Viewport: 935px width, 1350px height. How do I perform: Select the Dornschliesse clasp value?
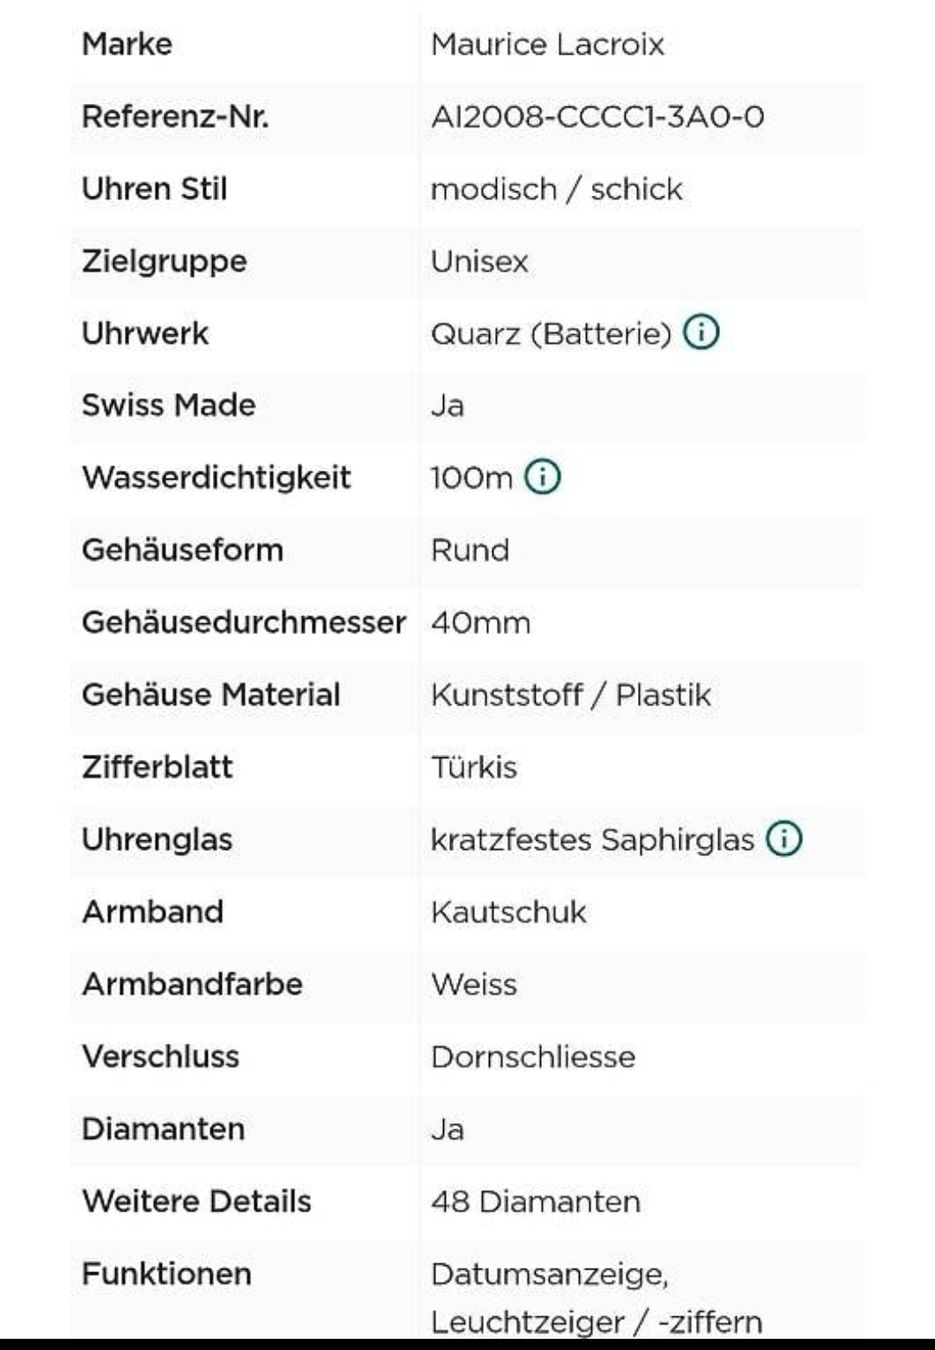coord(533,1057)
